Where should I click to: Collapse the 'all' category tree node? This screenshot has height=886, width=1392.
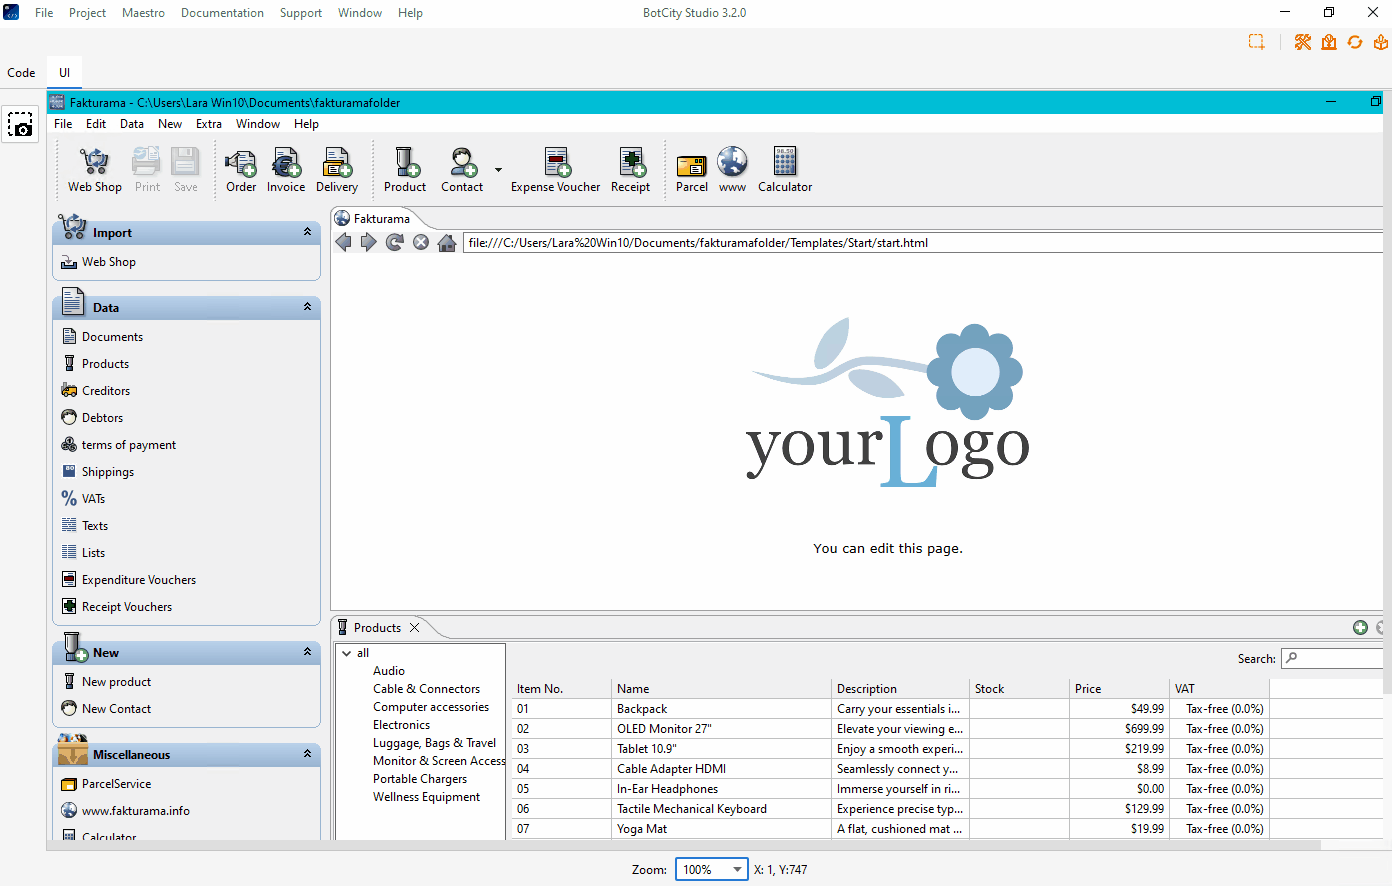(347, 653)
